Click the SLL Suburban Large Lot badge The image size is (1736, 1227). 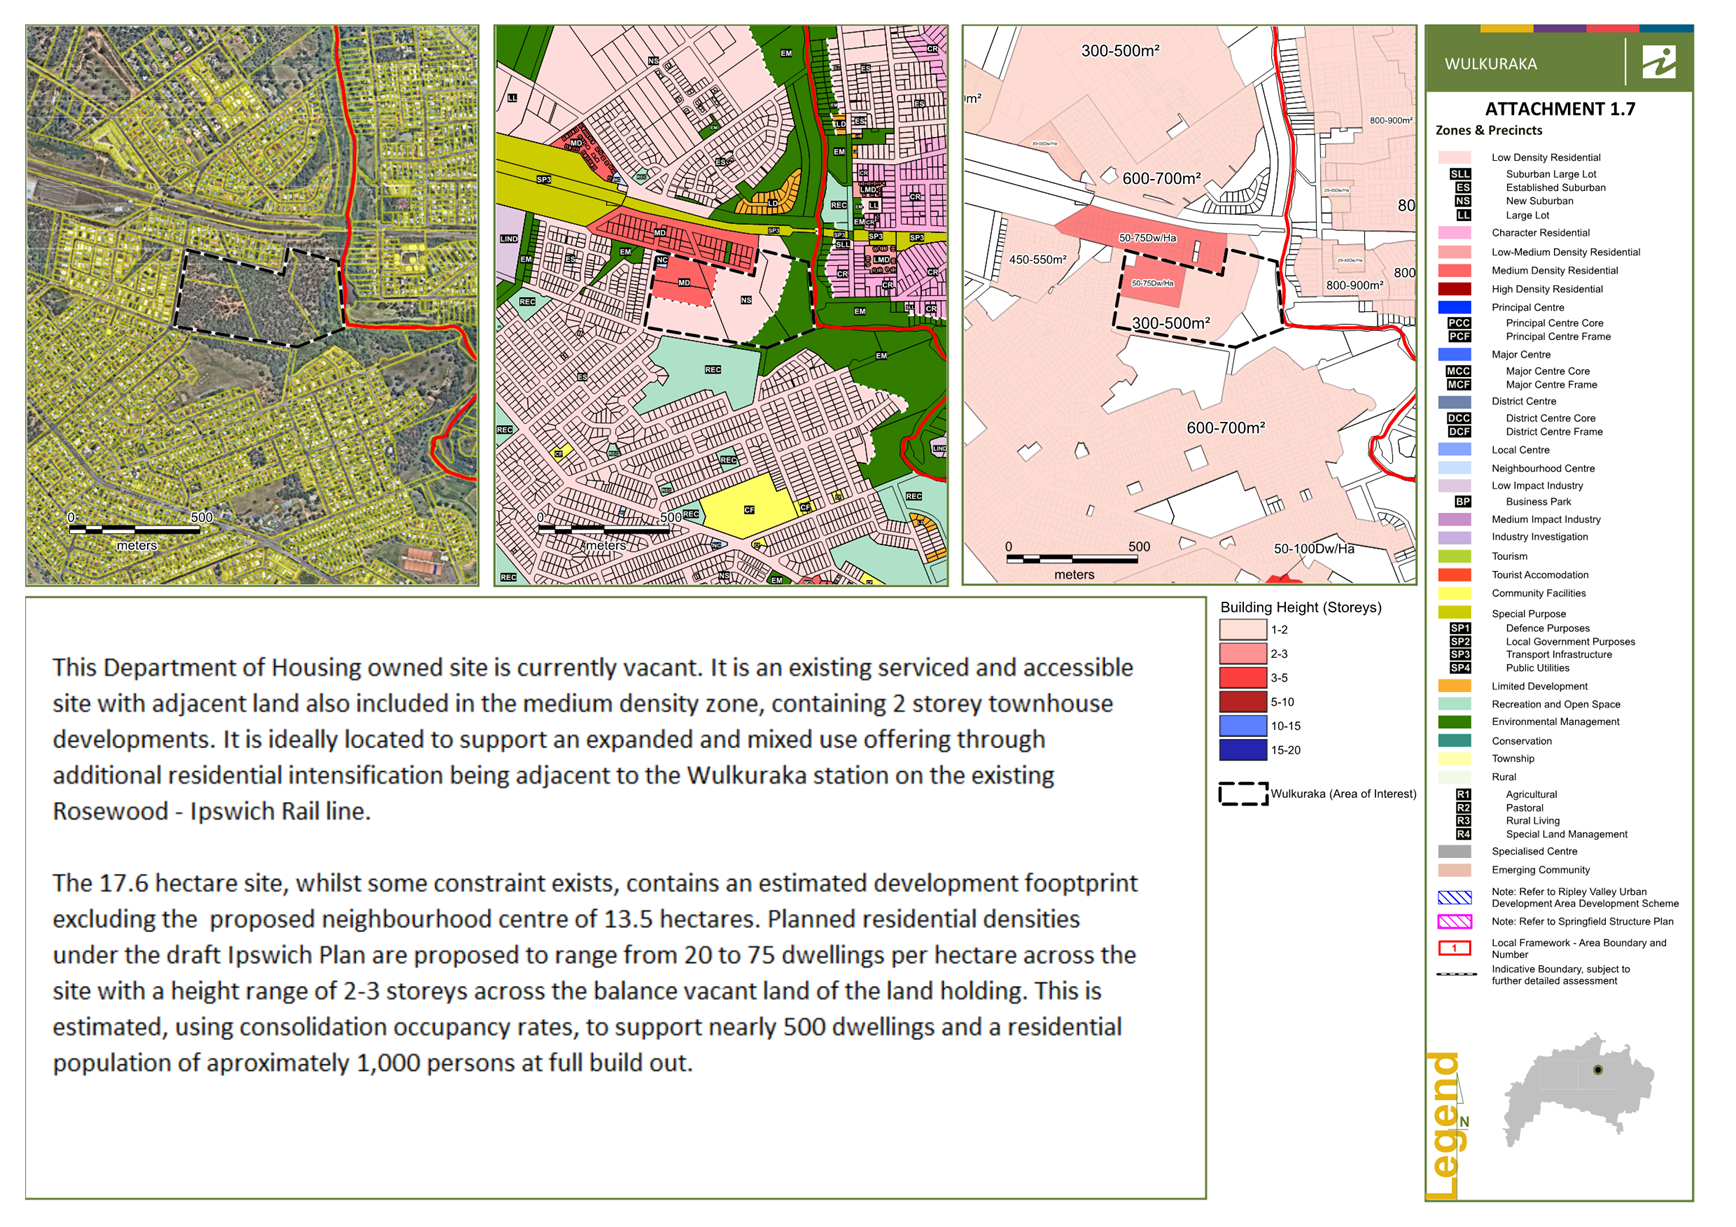(1461, 174)
